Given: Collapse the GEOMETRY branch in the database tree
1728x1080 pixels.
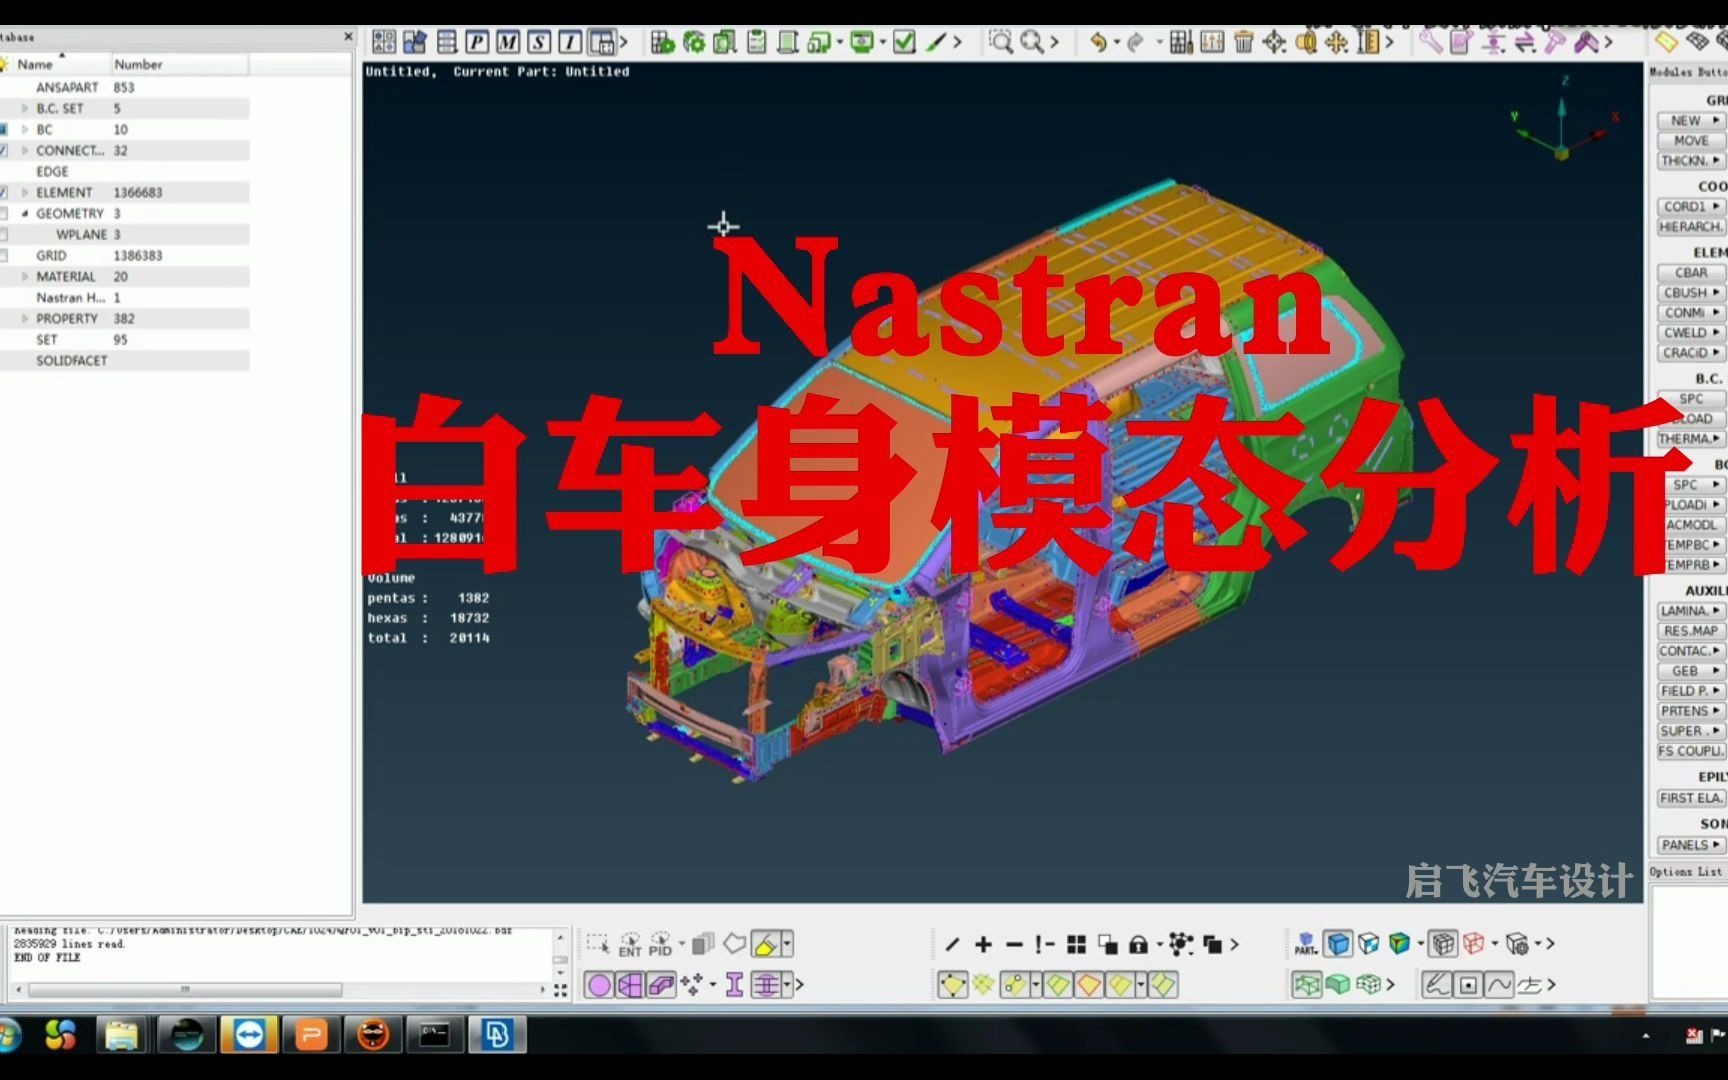Looking at the screenshot, I should click(25, 213).
